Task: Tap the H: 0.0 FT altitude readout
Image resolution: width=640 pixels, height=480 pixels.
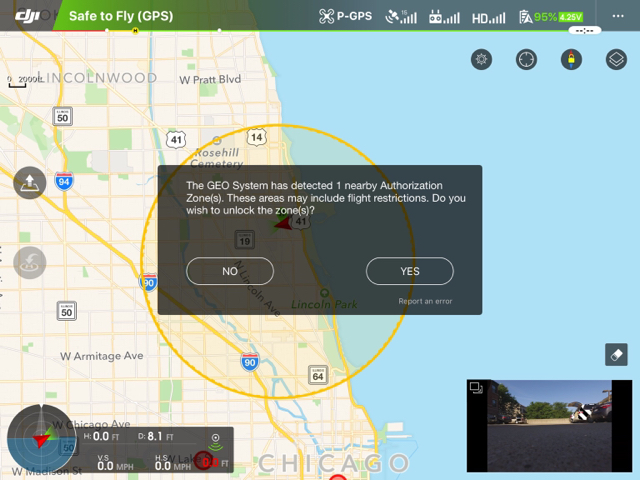Action: [x=102, y=436]
